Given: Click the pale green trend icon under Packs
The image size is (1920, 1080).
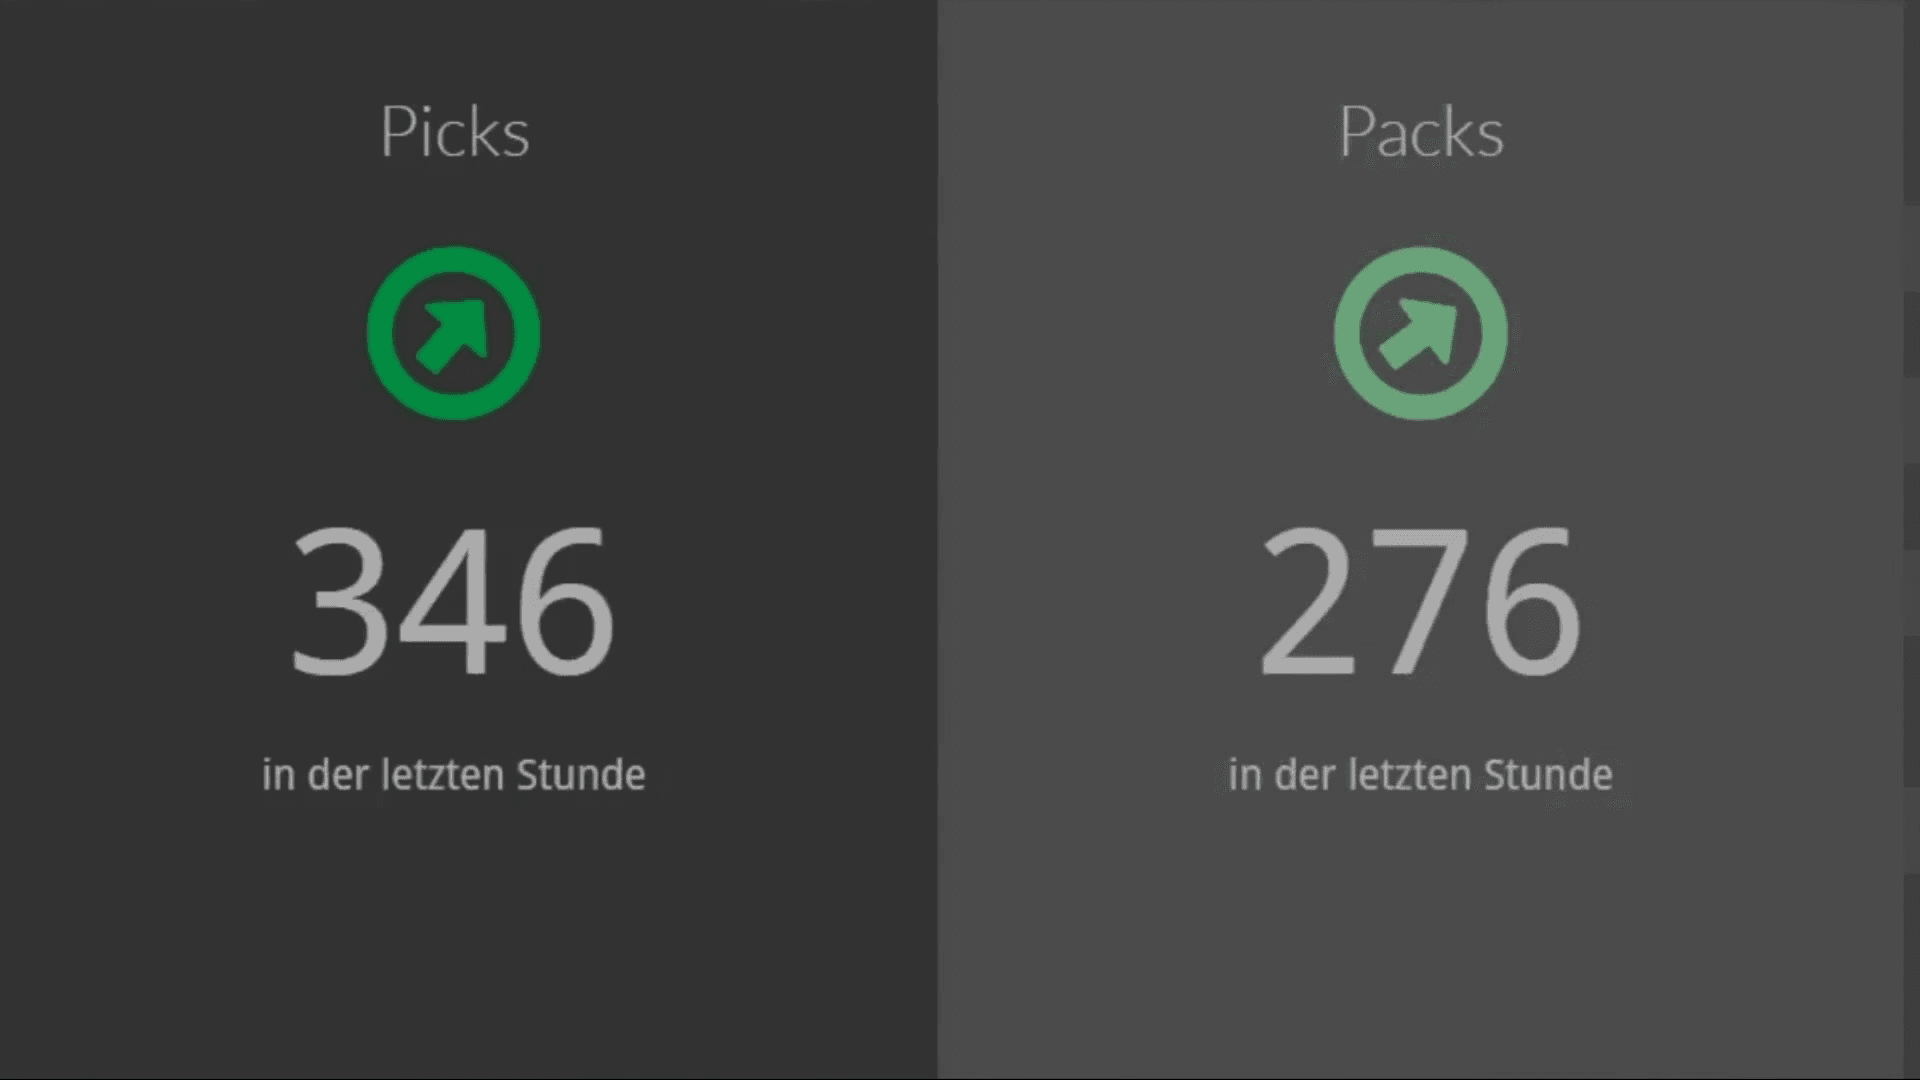Looking at the screenshot, I should coord(1420,333).
